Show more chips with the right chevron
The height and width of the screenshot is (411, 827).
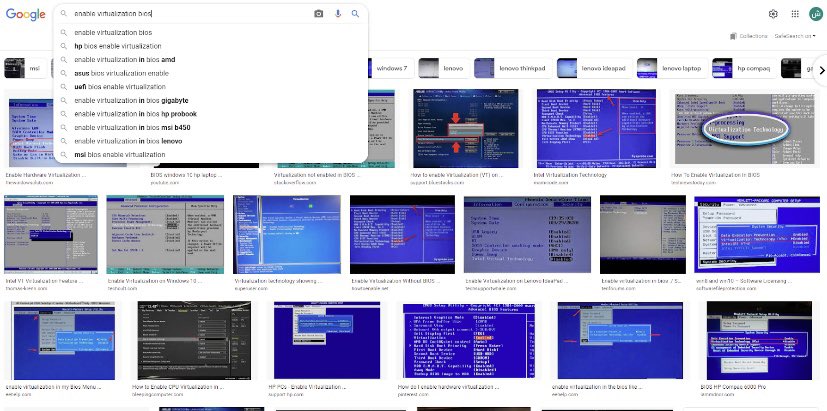pyautogui.click(x=821, y=70)
